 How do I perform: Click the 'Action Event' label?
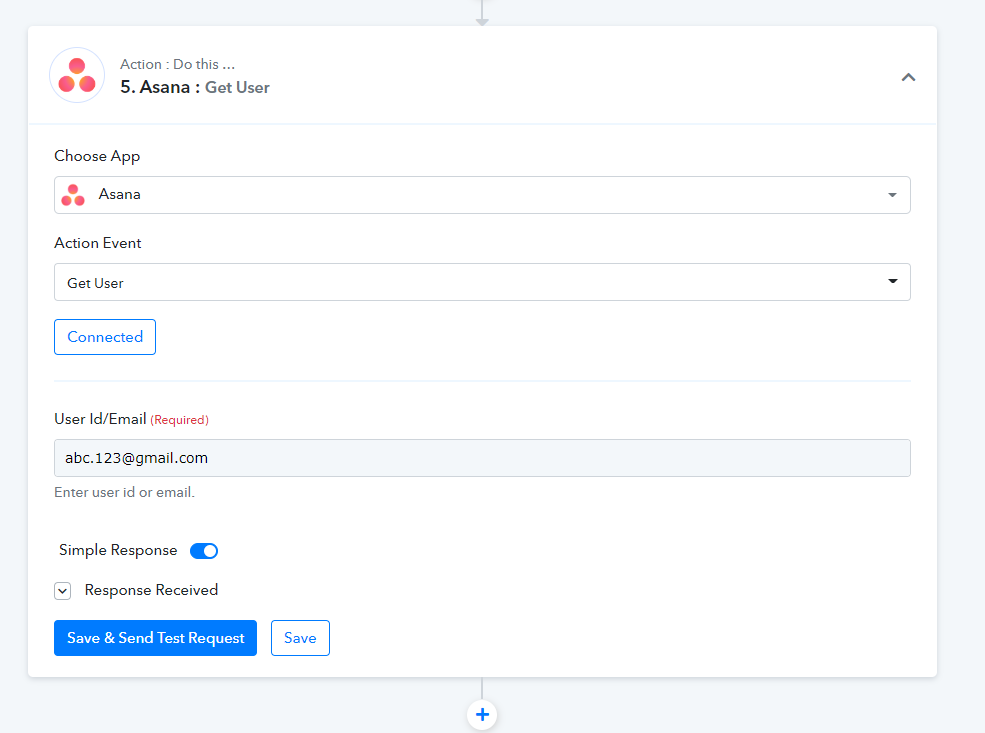[x=97, y=243]
